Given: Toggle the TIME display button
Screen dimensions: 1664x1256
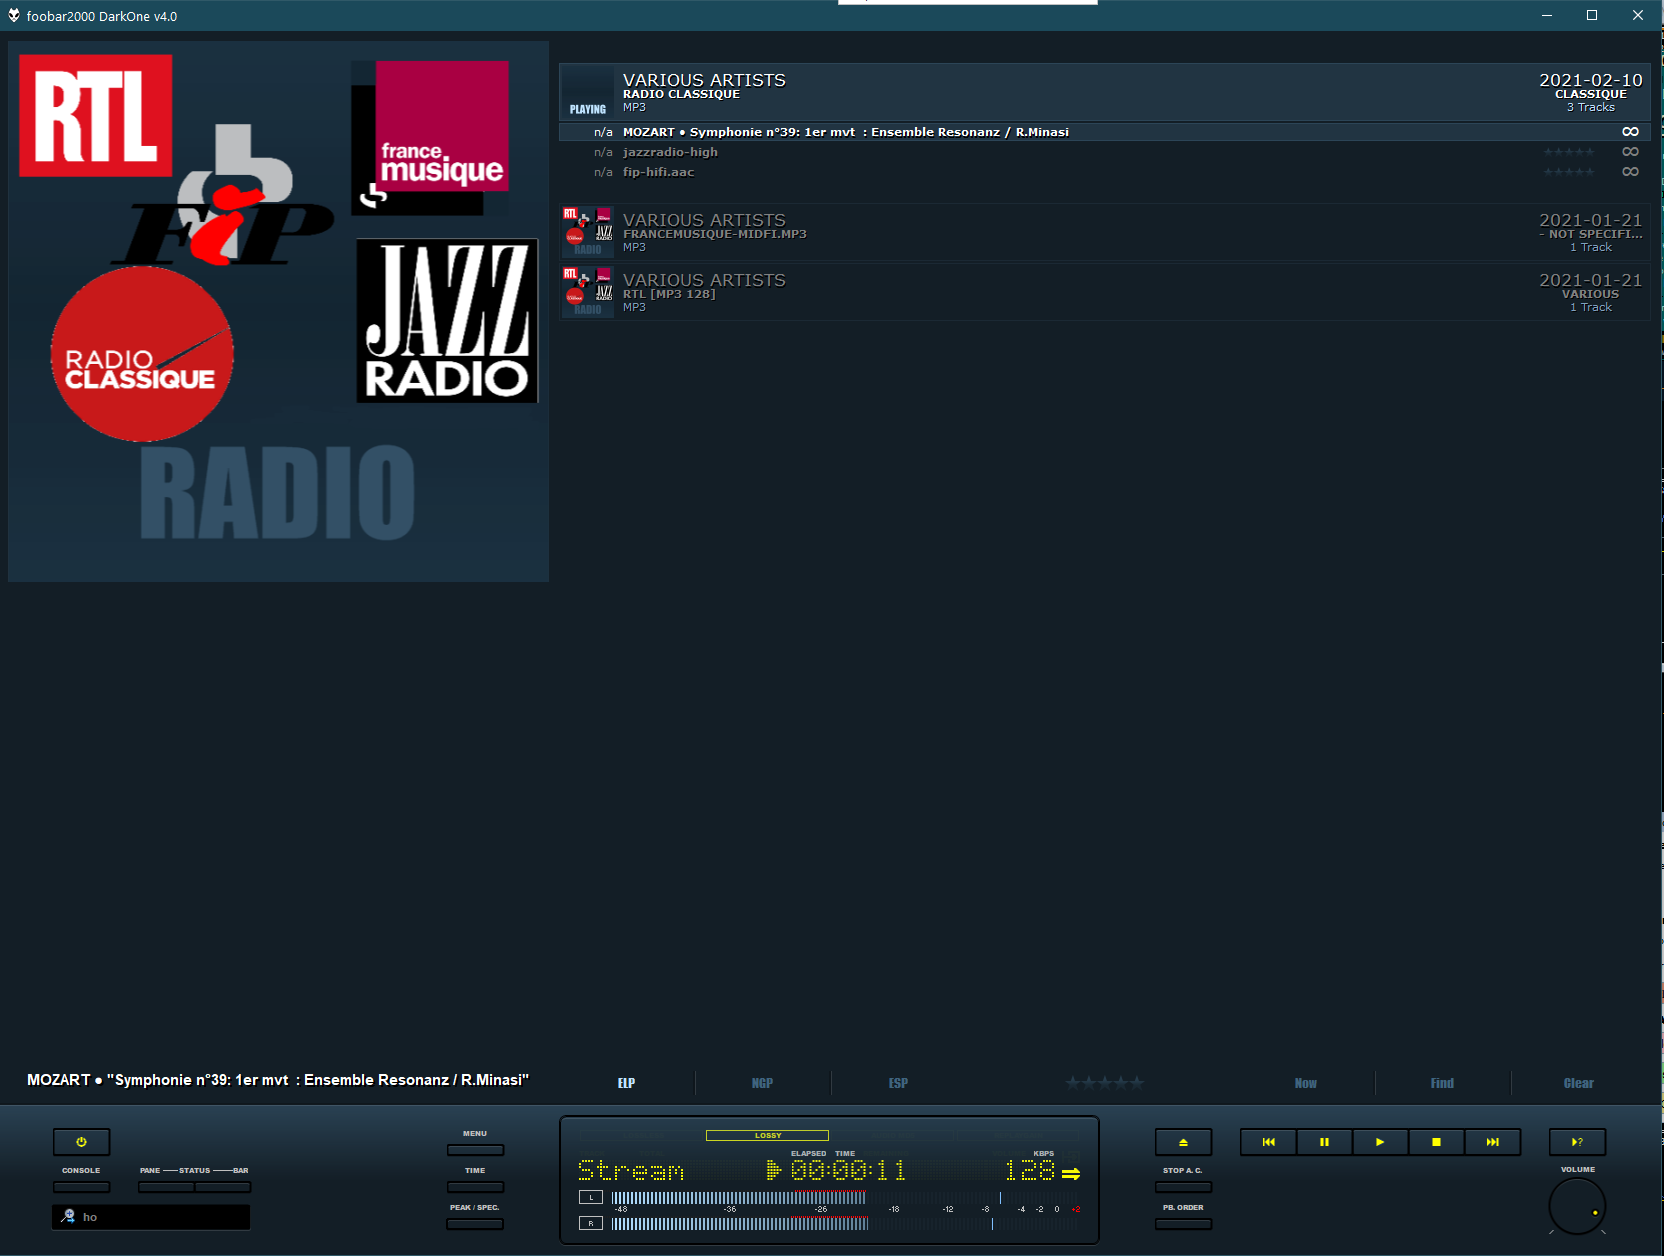Looking at the screenshot, I should (x=475, y=1187).
